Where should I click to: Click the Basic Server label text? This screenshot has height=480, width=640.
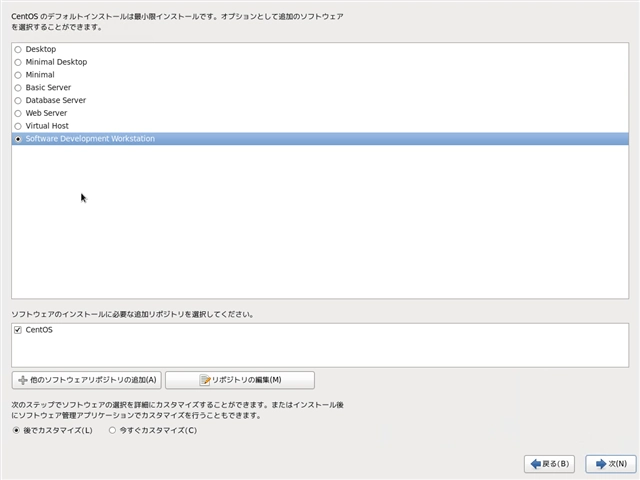(48, 87)
